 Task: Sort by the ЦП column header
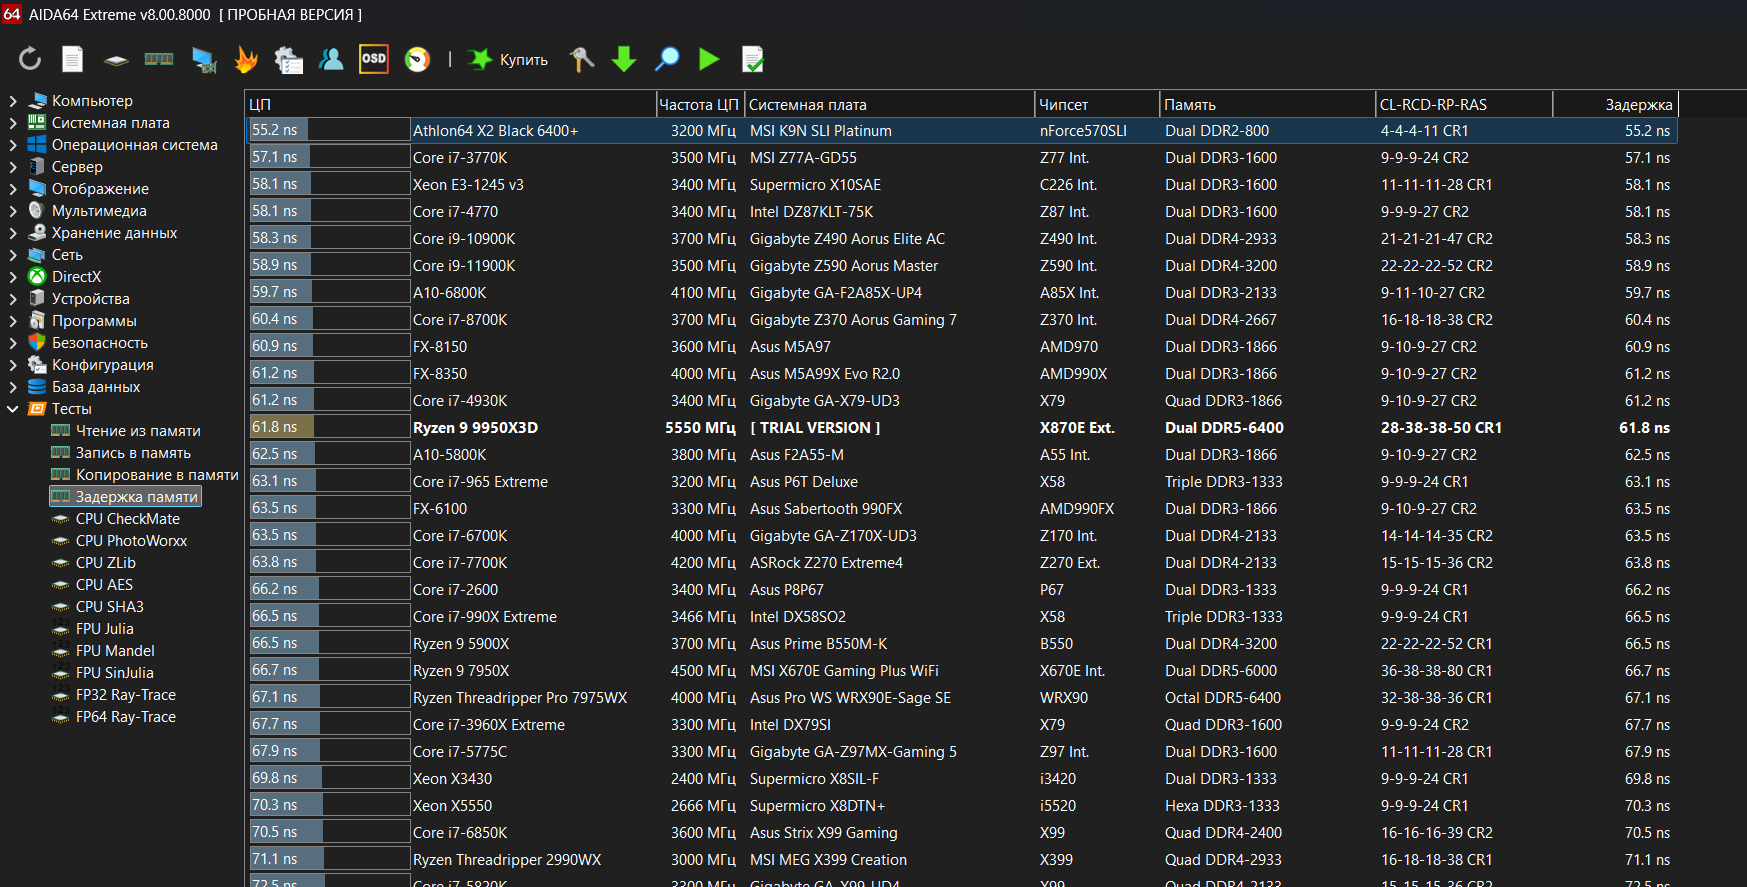[x=450, y=104]
